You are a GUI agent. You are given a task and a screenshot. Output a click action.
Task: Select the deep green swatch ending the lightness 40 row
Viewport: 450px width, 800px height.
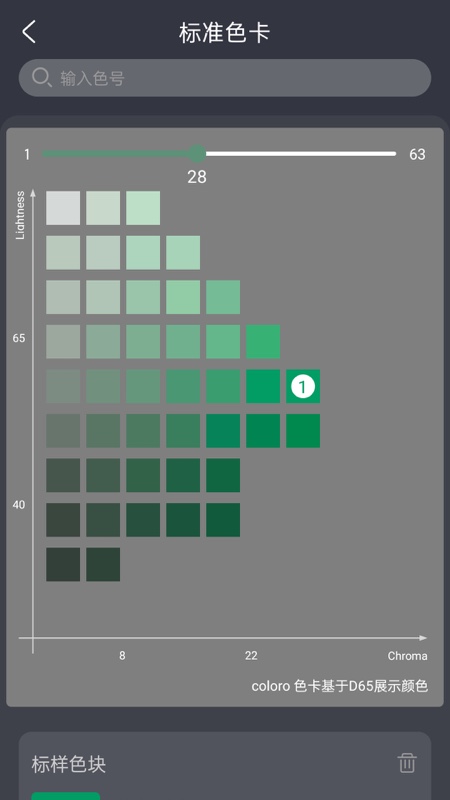click(223, 520)
